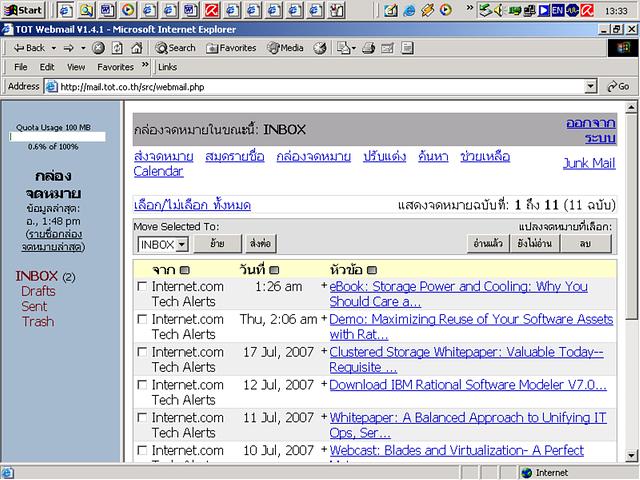Click the ส่งต่อ forward button
Viewport: 640px width, 480px height.
pyautogui.click(x=260, y=244)
